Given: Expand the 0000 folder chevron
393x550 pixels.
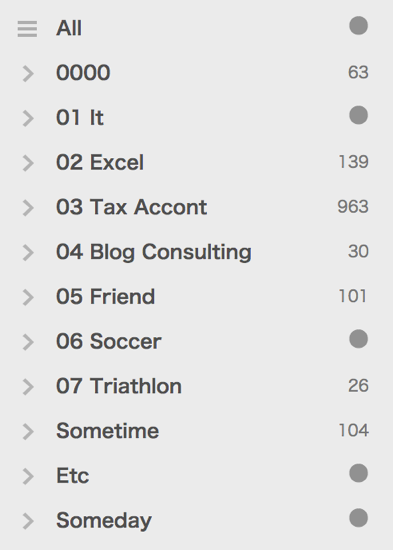Looking at the screenshot, I should point(28,74).
